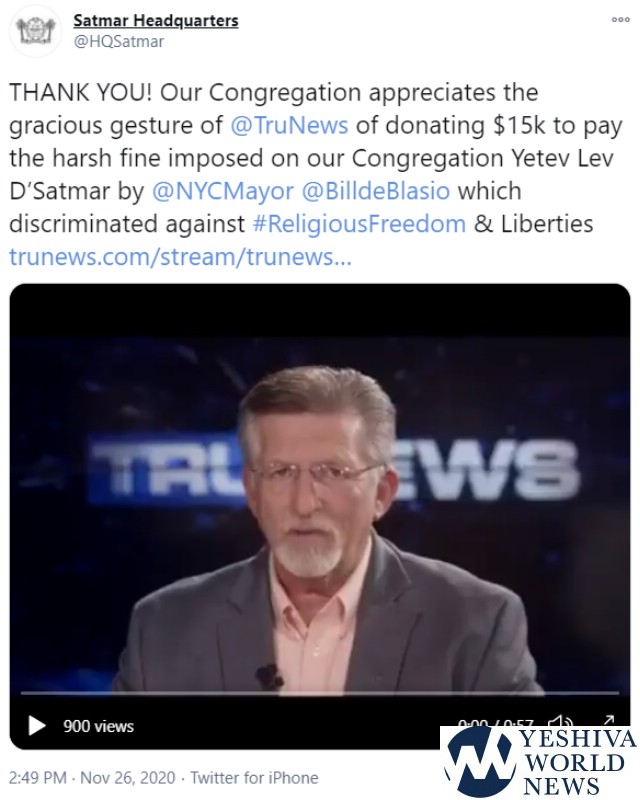Image resolution: width=640 pixels, height=800 pixels.
Task: Open the @HQSatmar handle link
Action: (x=118, y=41)
